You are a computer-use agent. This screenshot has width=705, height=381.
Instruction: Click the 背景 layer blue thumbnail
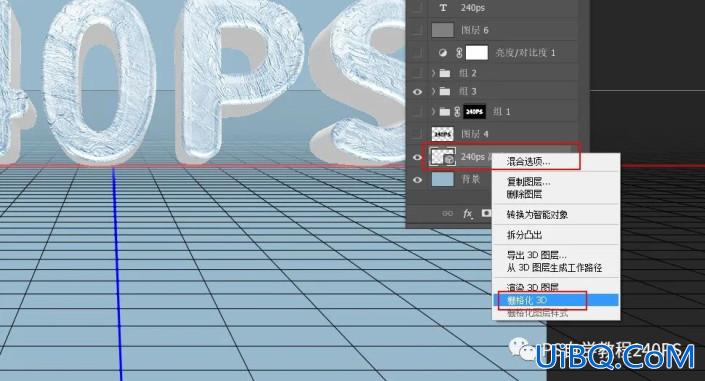442,179
